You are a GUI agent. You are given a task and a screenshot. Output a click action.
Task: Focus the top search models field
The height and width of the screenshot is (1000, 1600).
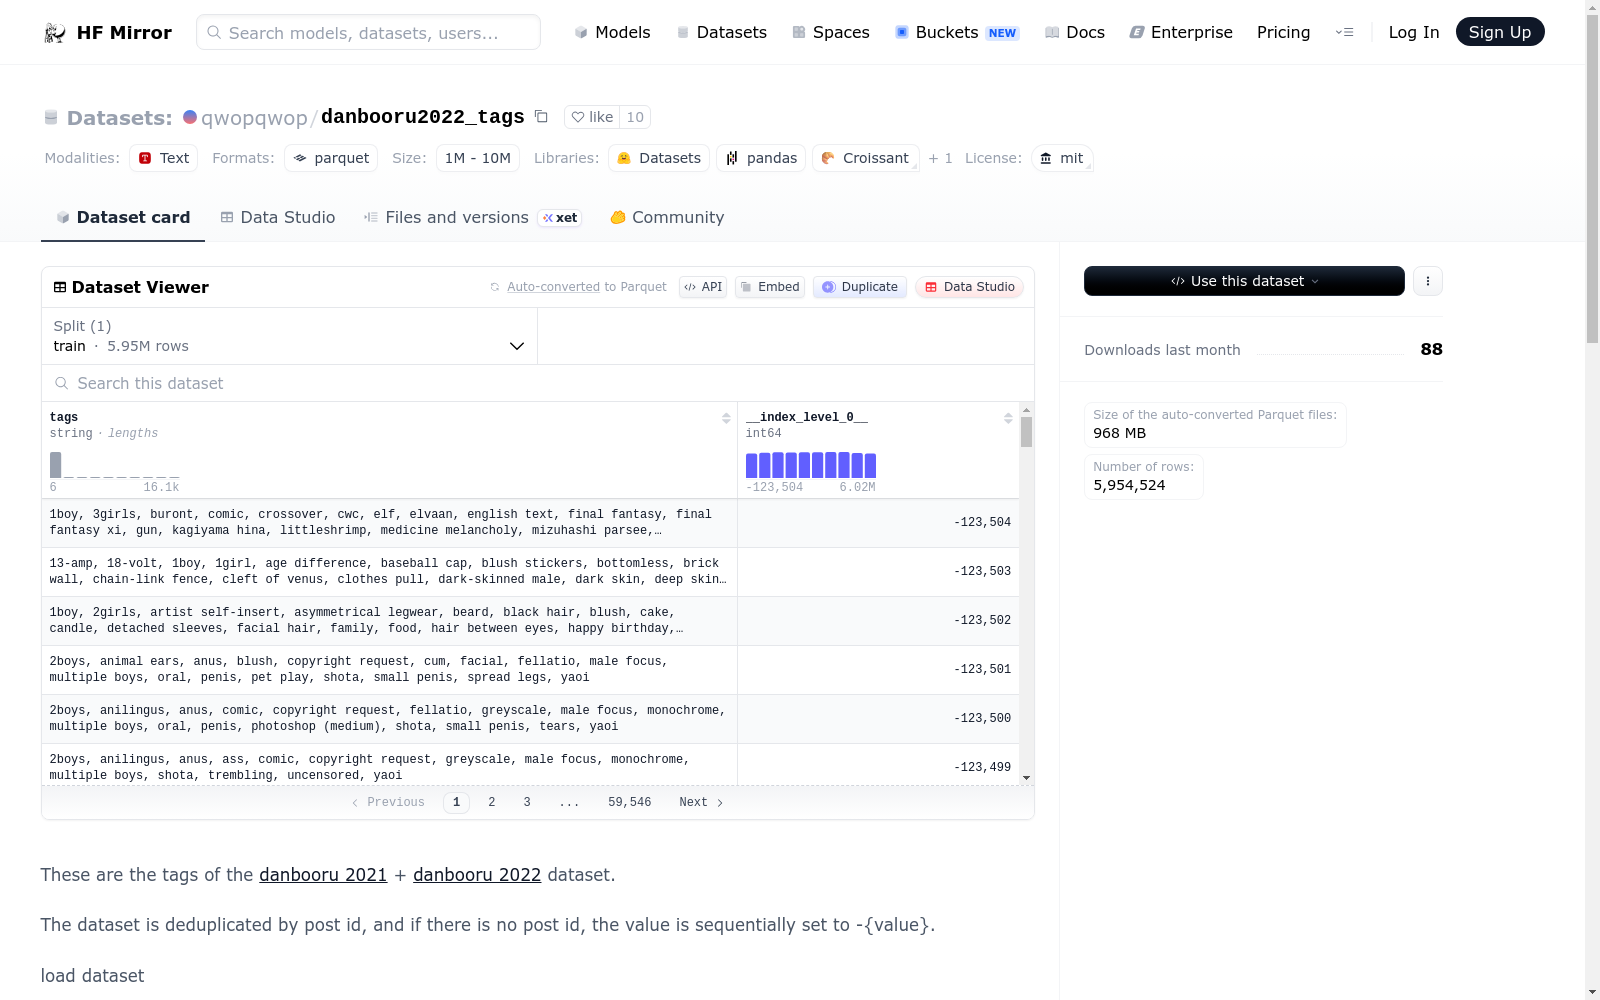point(368,32)
